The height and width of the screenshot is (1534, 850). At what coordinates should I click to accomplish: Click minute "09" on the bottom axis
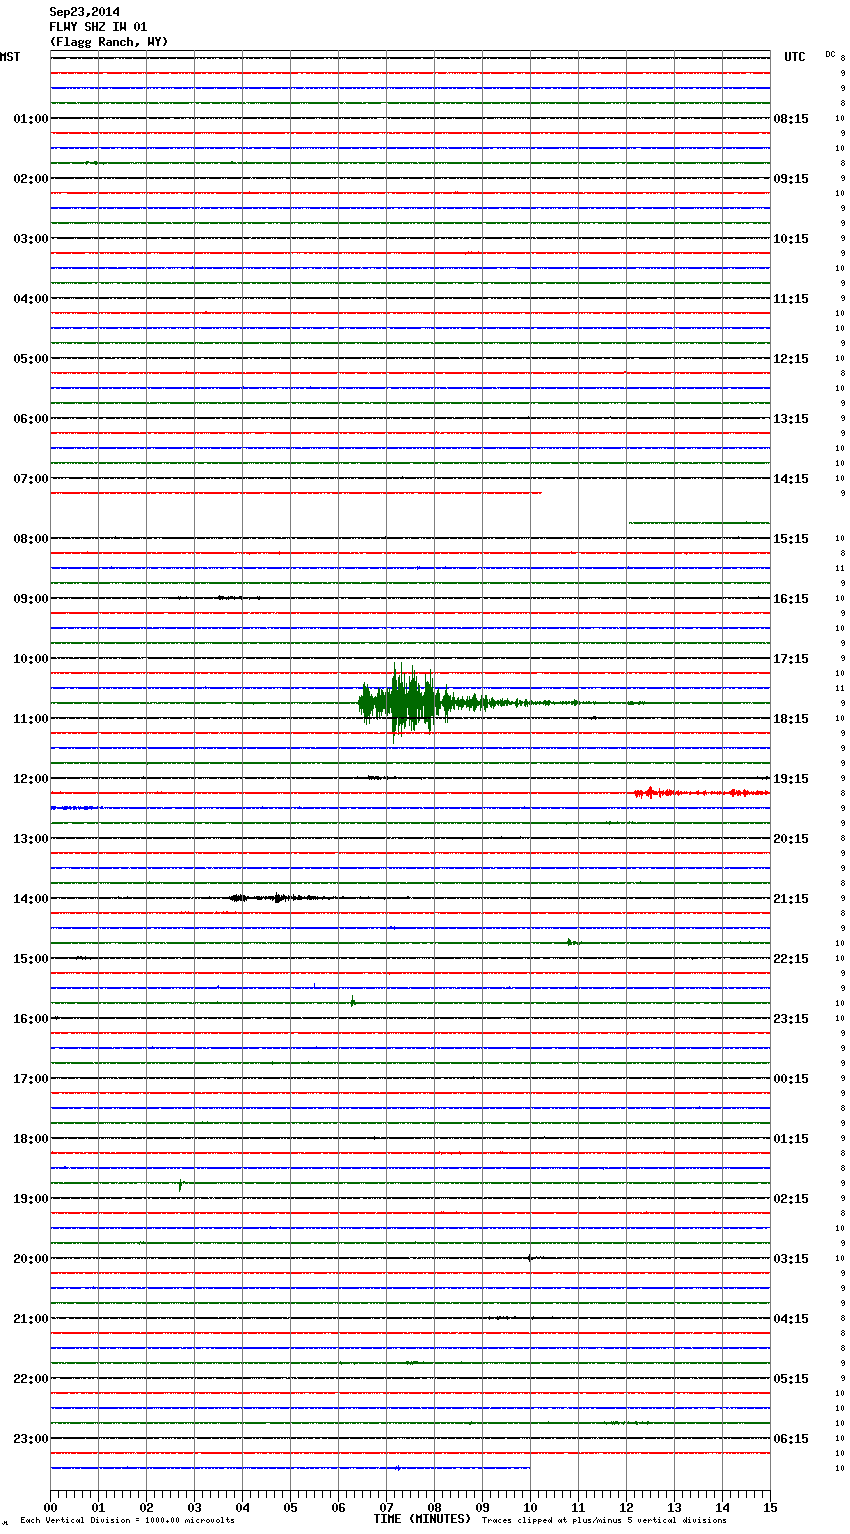[482, 1507]
